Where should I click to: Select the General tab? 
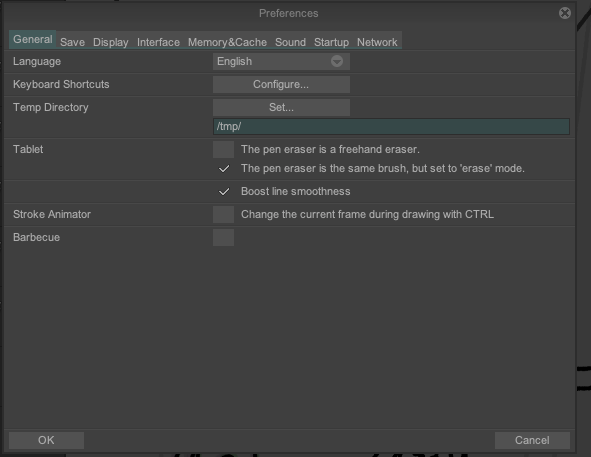[x=33, y=39]
